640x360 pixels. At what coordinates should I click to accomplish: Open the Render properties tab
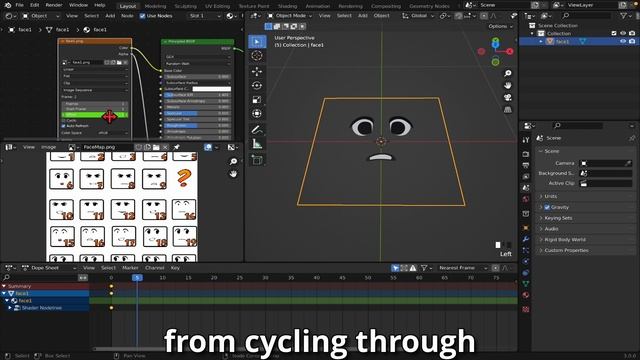(526, 154)
